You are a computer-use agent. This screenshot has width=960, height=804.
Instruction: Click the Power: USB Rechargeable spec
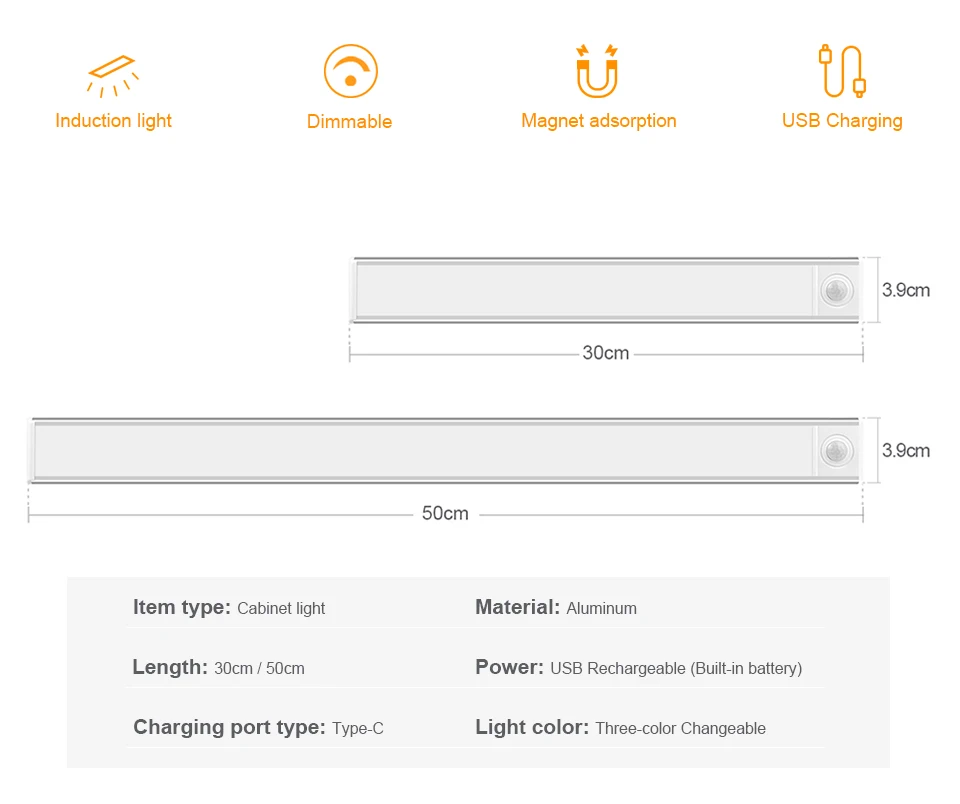coord(639,667)
